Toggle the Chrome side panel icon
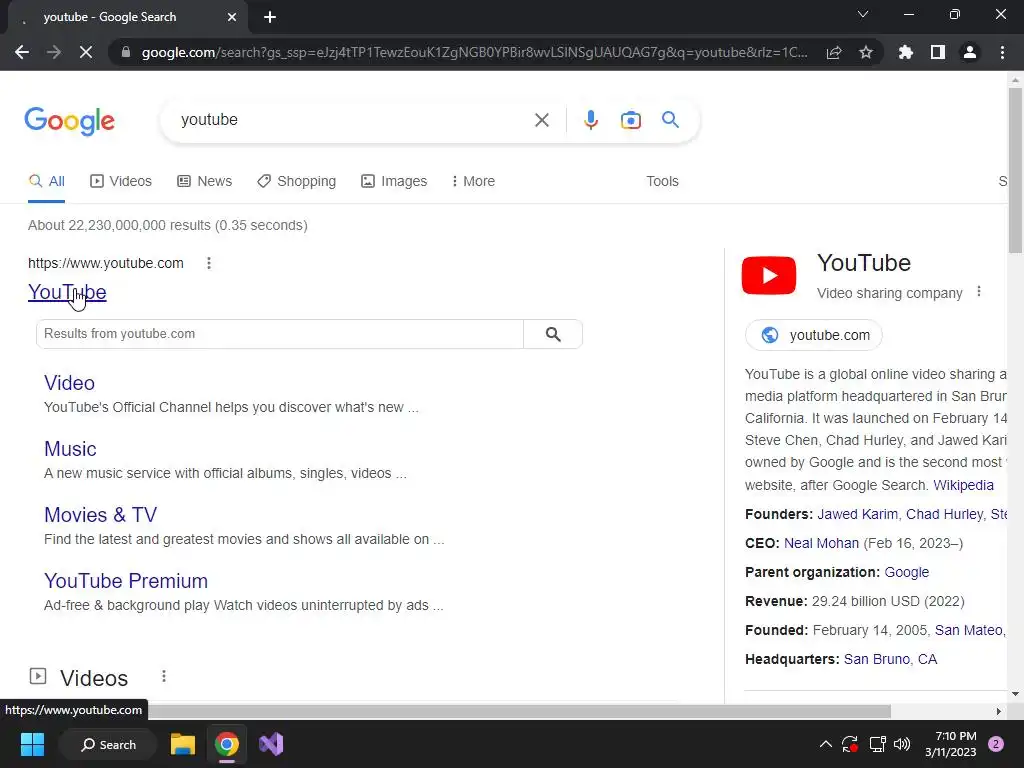This screenshot has width=1024, height=768. (x=938, y=52)
